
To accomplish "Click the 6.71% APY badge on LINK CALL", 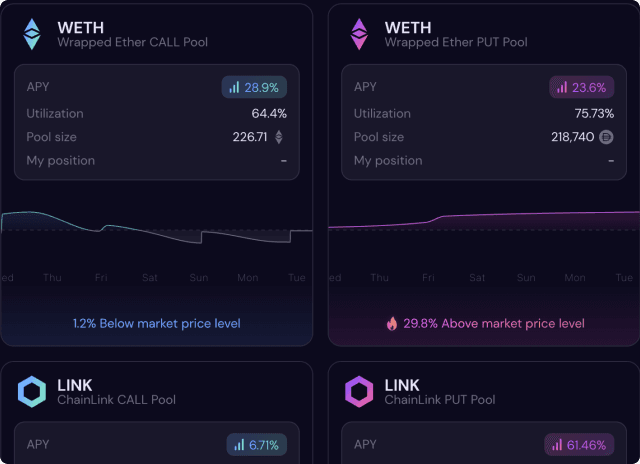I will [x=253, y=444].
